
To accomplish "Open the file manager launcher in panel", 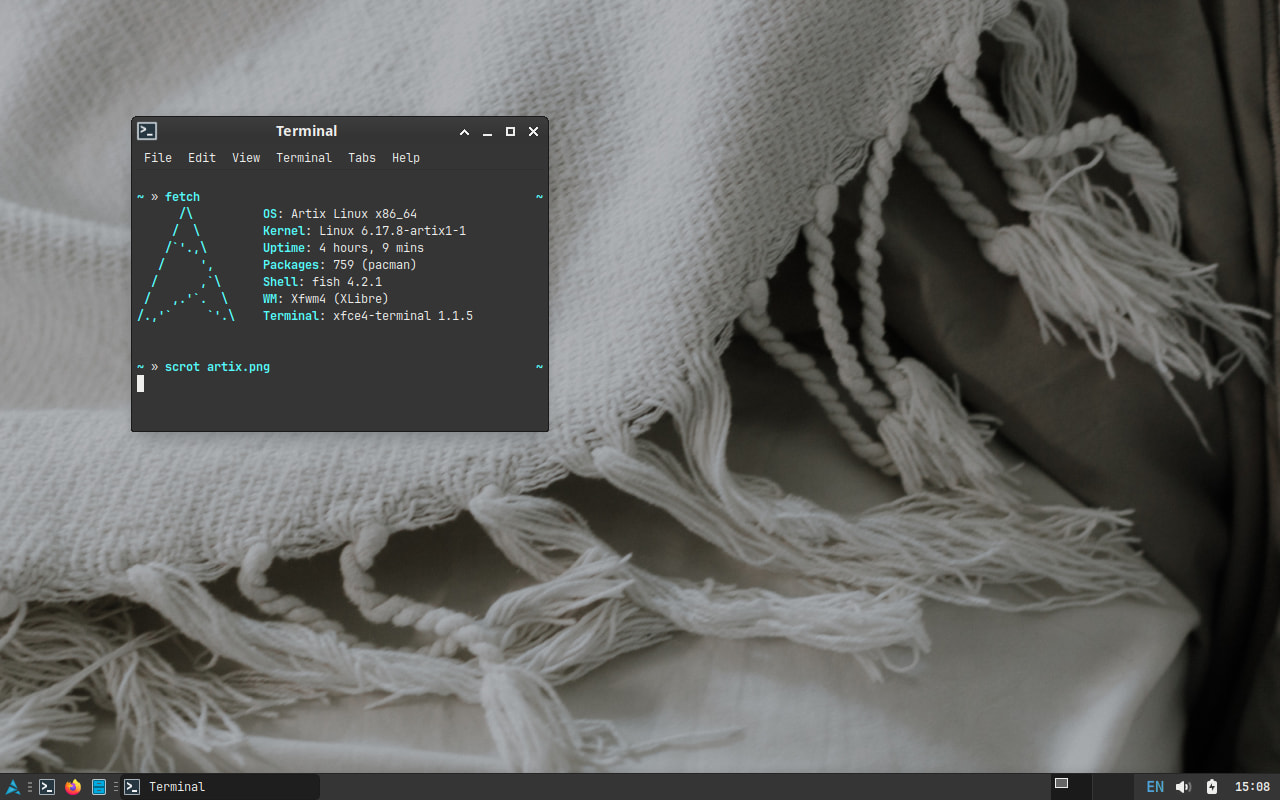I will (99, 787).
